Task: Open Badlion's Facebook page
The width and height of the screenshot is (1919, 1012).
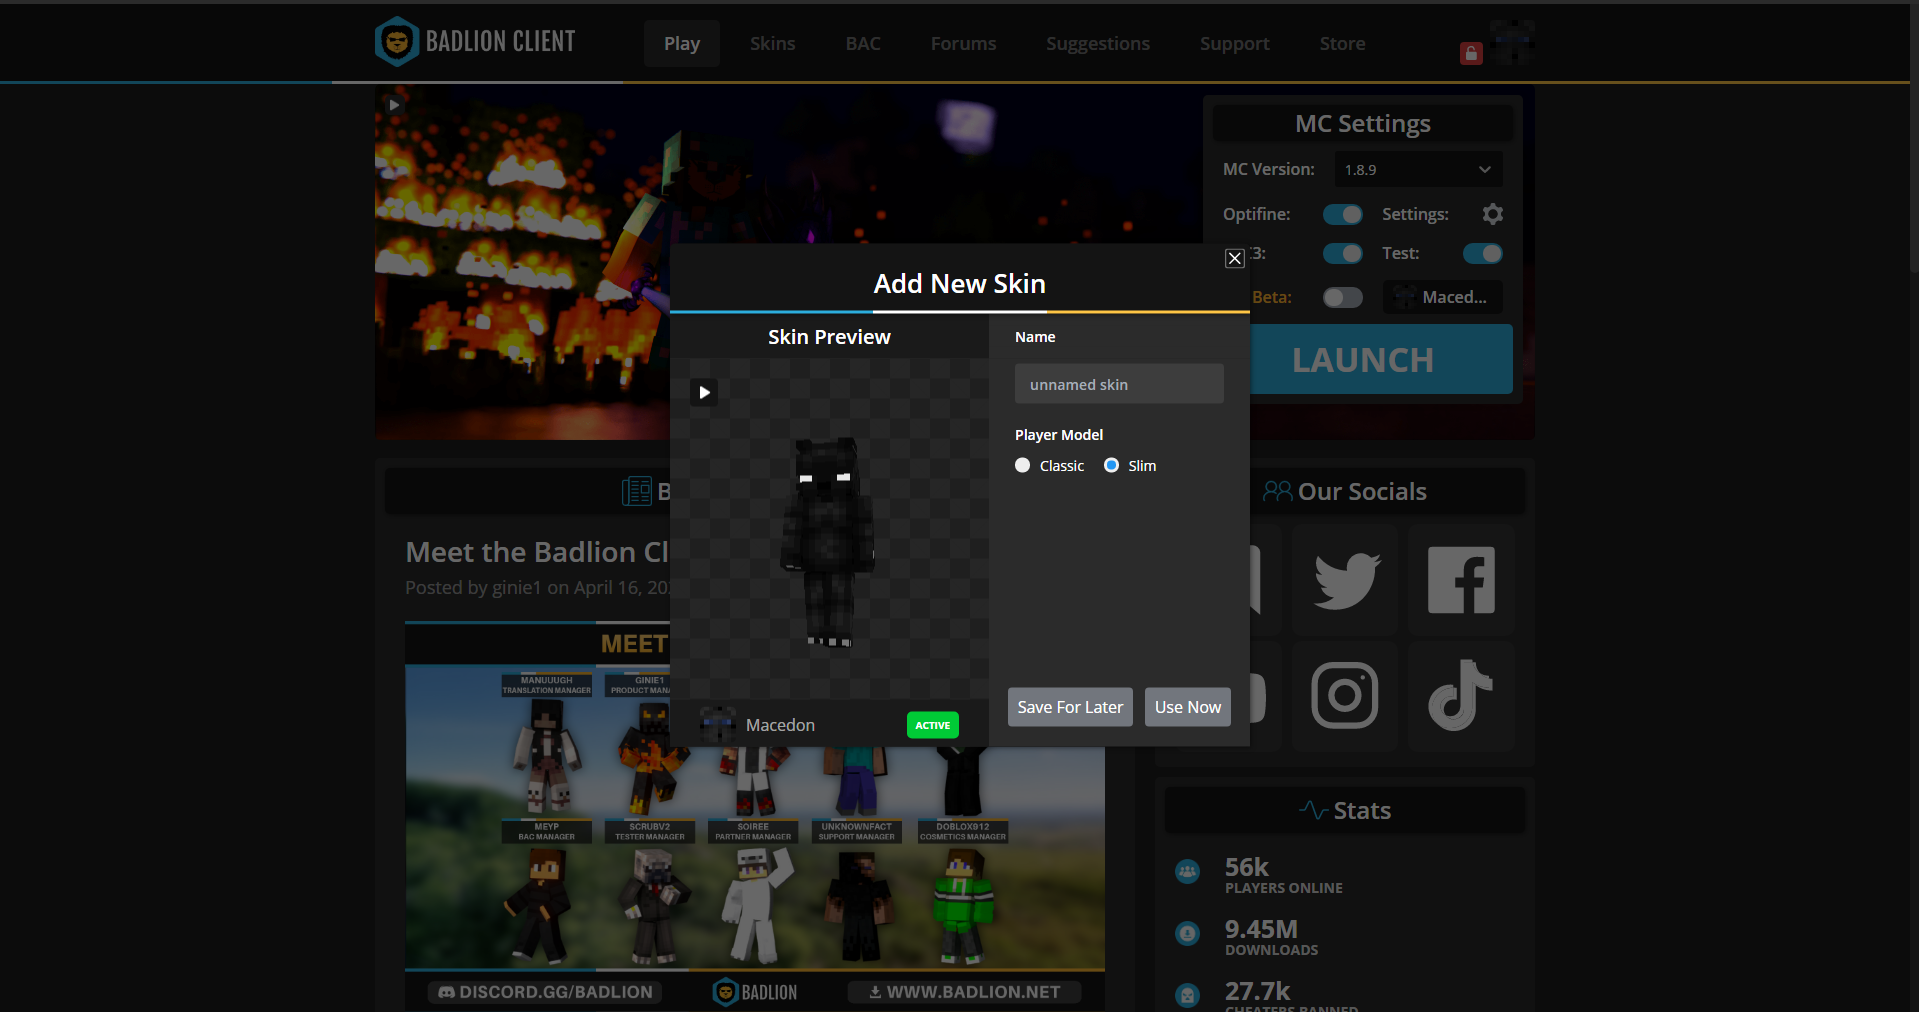Action: point(1460,580)
